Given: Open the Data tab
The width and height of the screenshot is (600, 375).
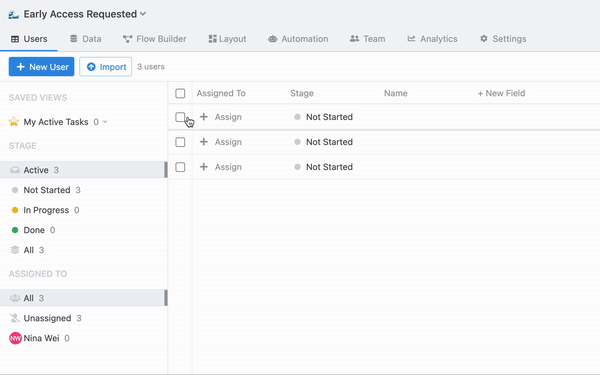Looking at the screenshot, I should click(x=86, y=39).
